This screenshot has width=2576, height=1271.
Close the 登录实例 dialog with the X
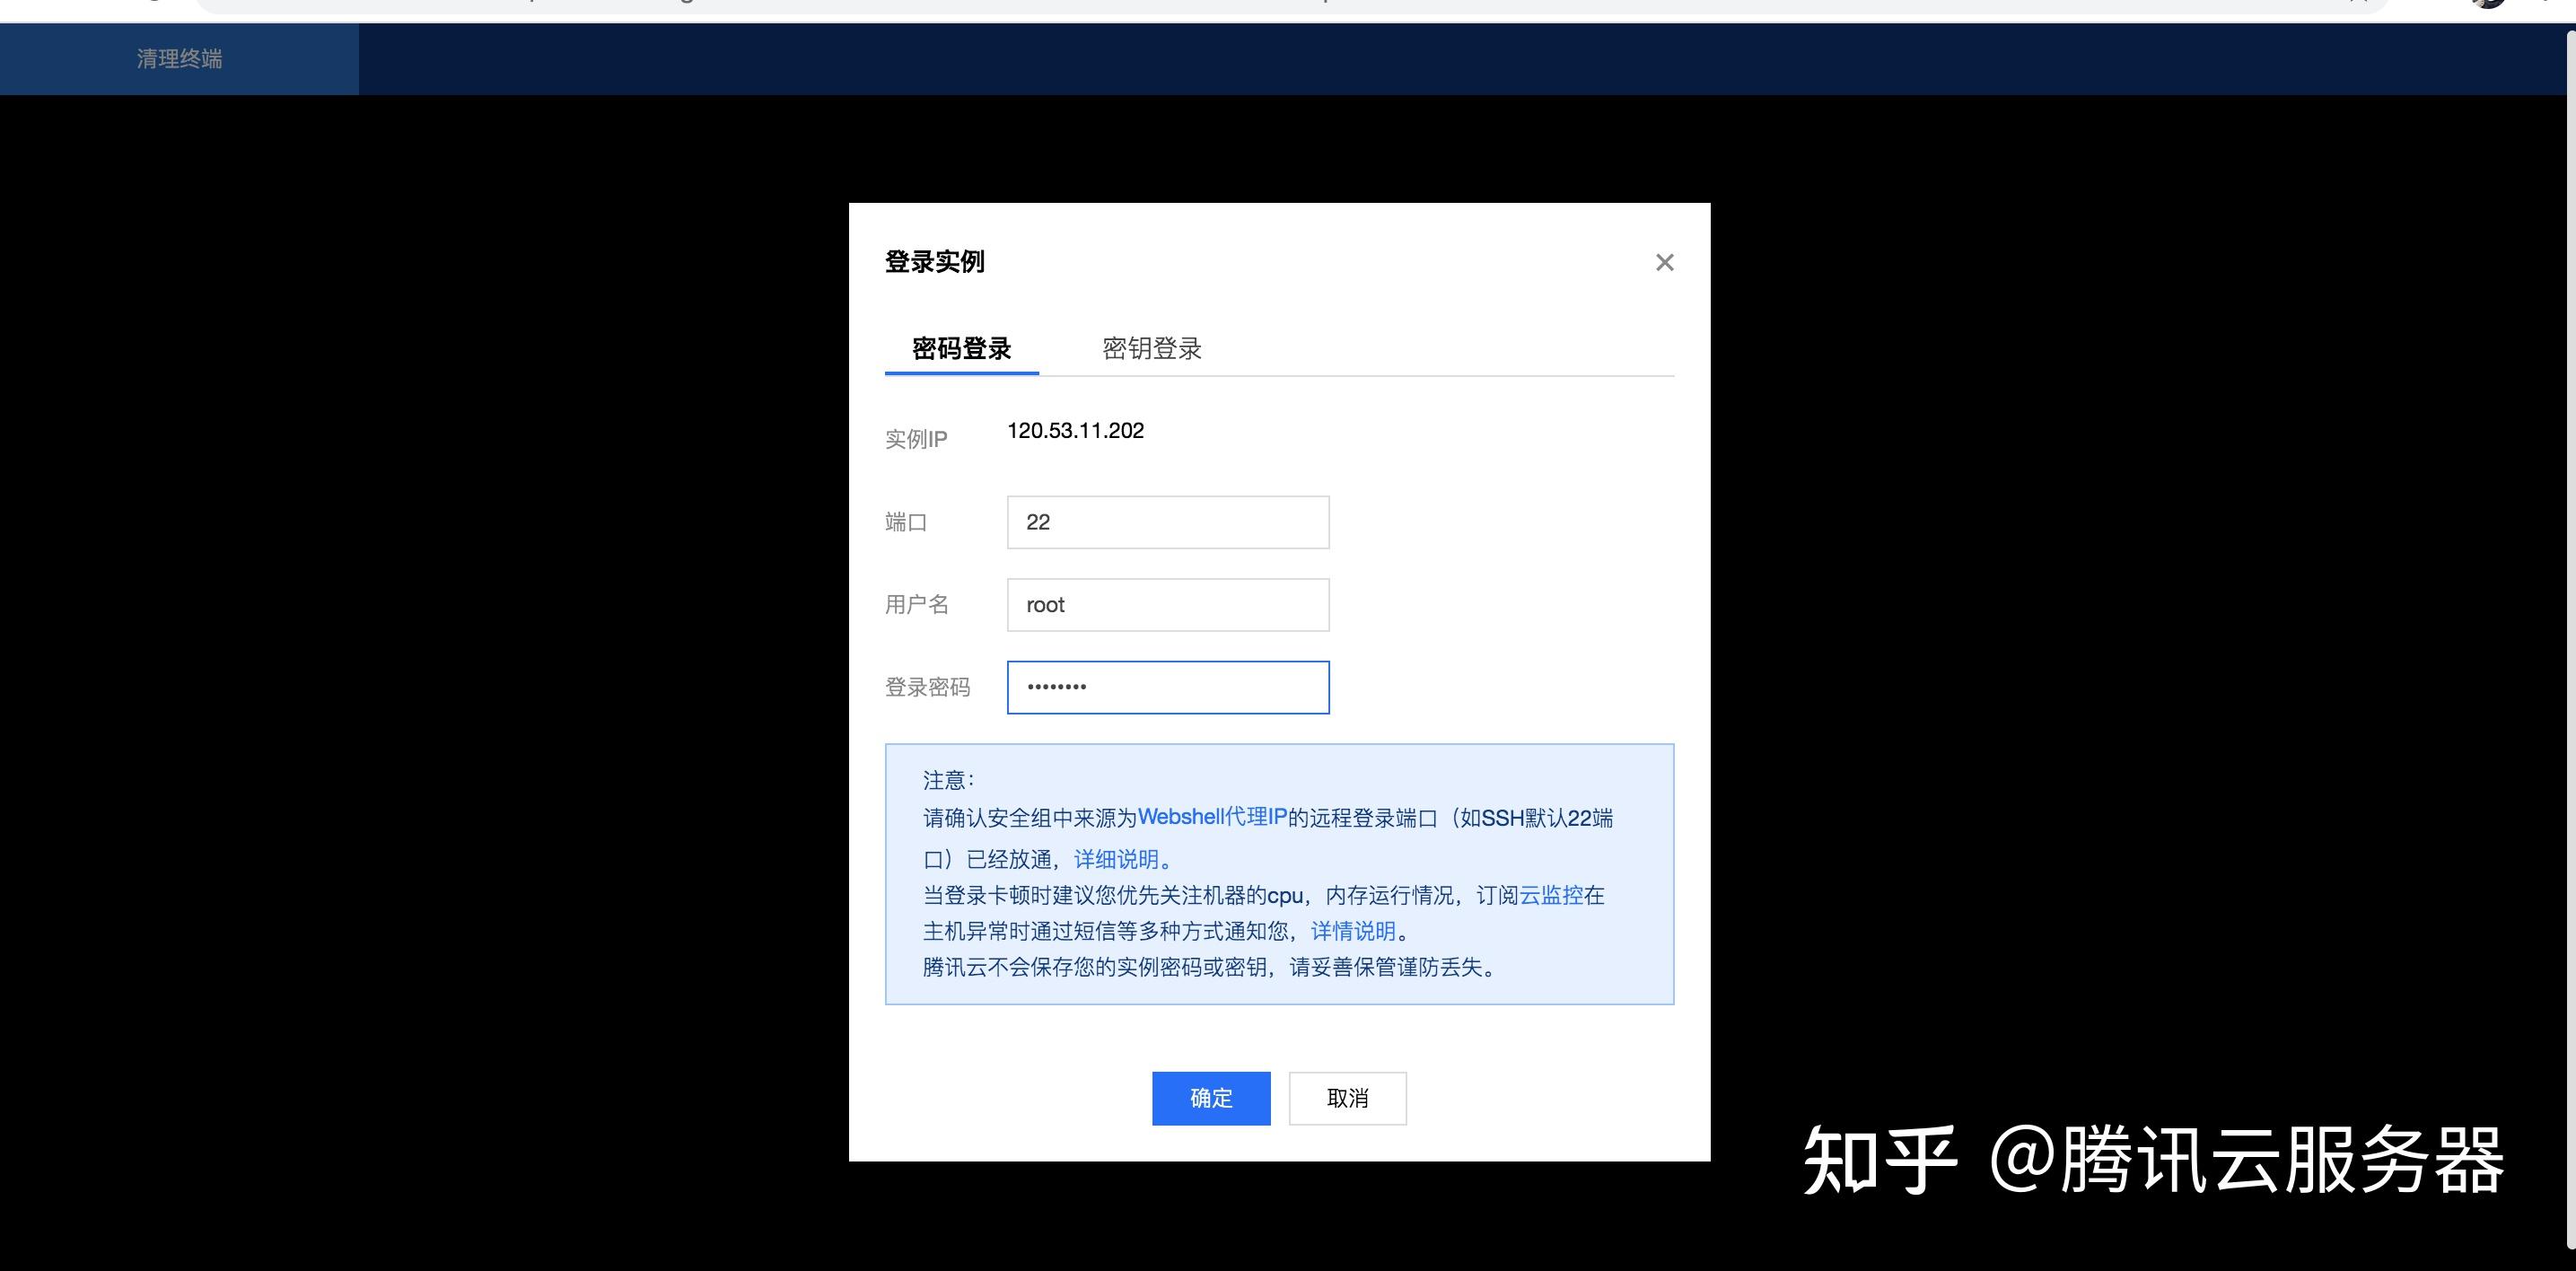[x=1664, y=262]
